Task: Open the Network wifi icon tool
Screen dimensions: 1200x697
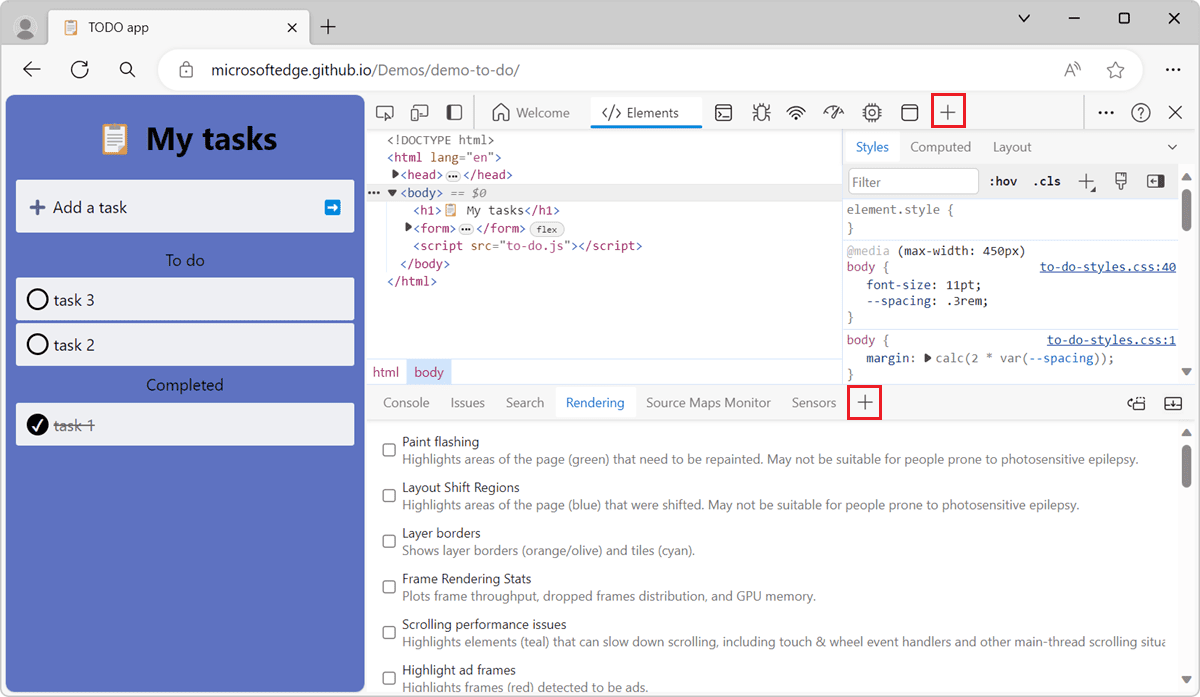Action: click(796, 113)
